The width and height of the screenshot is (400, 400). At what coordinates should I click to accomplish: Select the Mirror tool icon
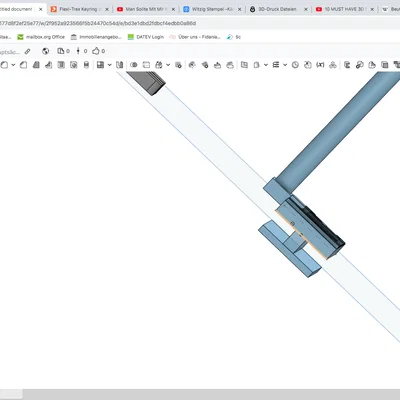pos(119,65)
